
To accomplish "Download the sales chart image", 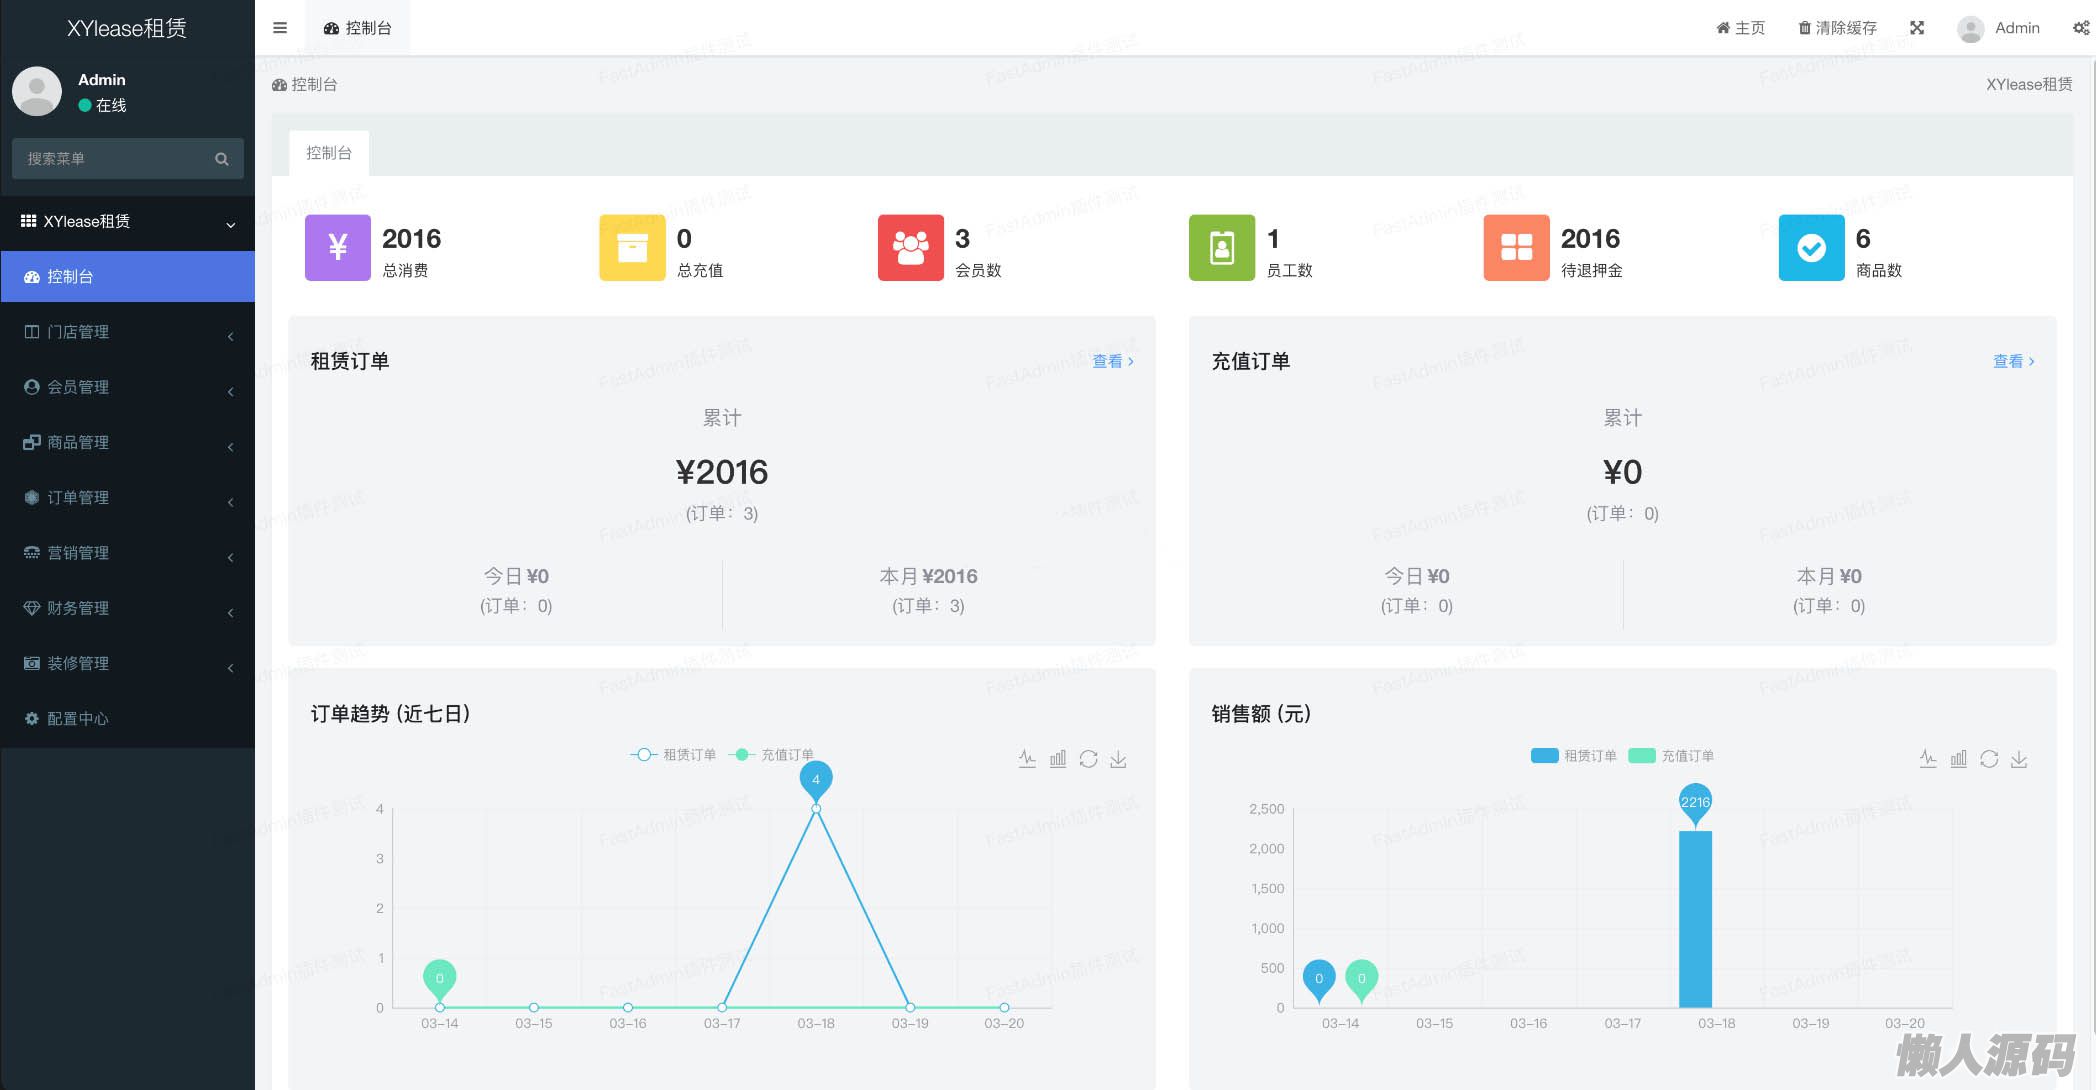I will click(x=2019, y=759).
